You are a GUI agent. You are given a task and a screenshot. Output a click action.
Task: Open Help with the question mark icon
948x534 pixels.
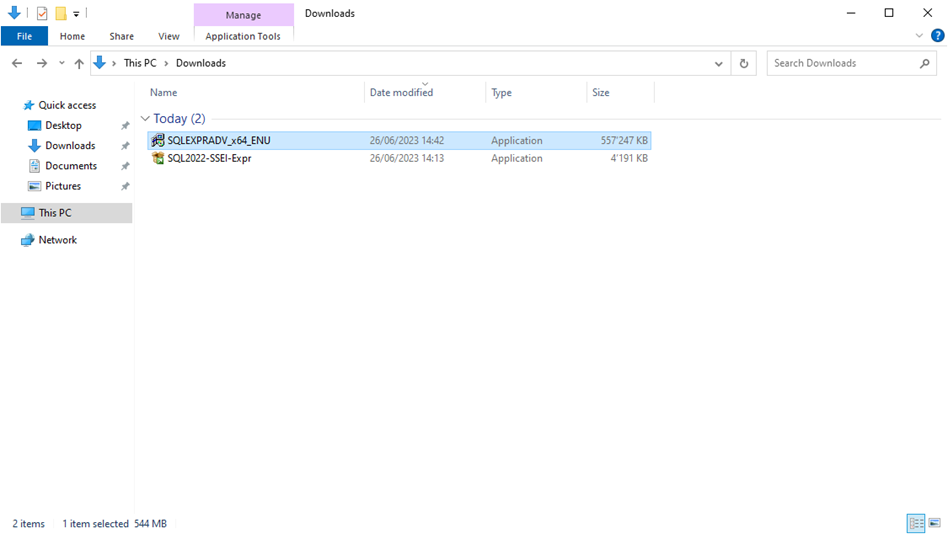[937, 36]
